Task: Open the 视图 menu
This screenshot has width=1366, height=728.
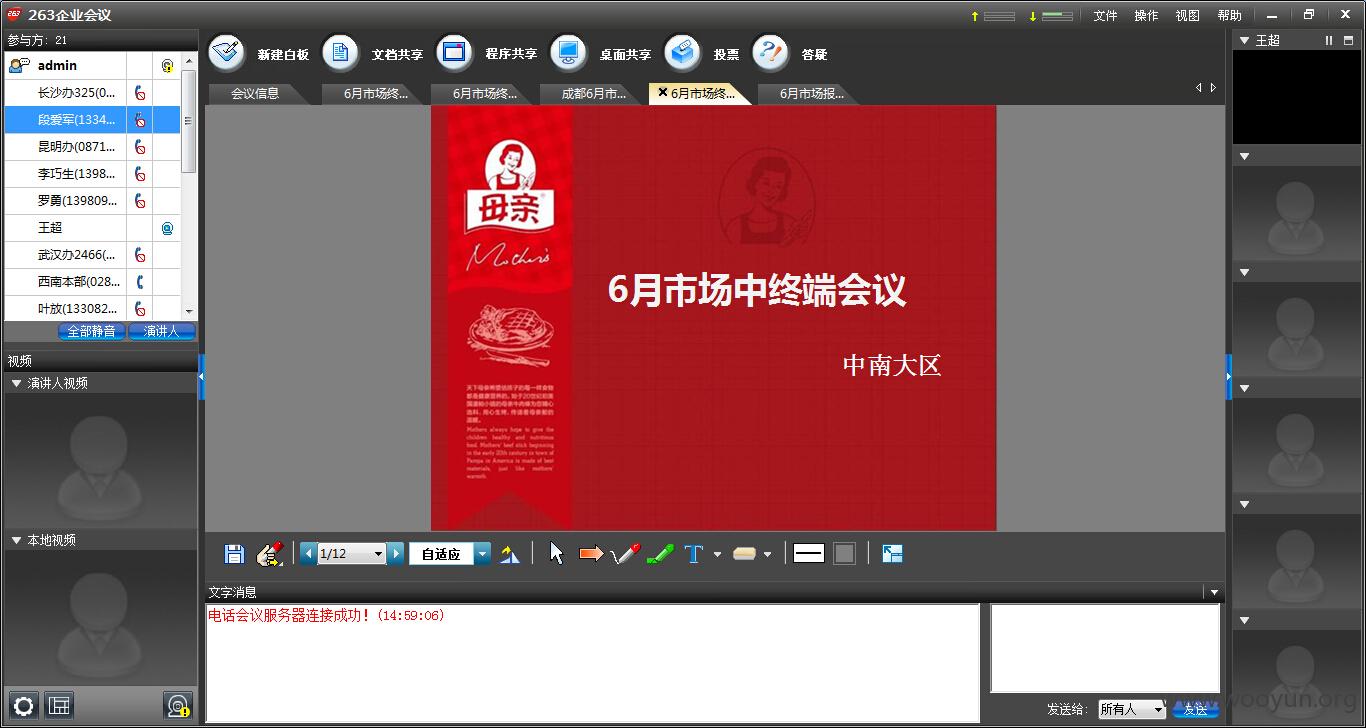Action: pos(1187,15)
